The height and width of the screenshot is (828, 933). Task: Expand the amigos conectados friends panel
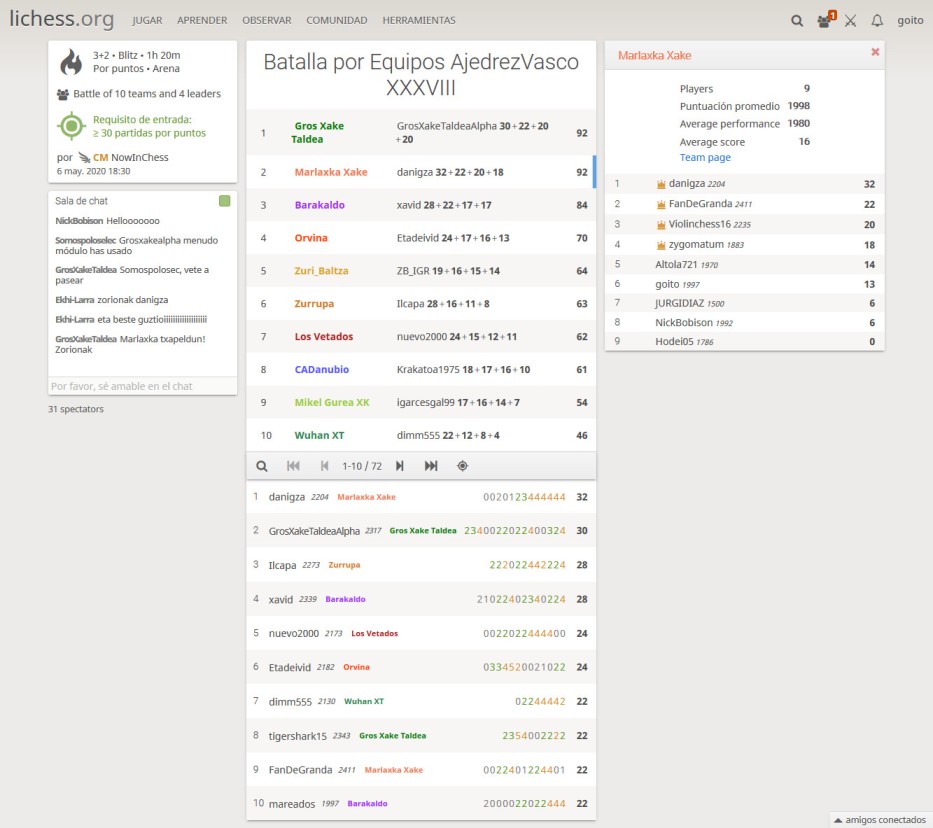(x=880, y=819)
